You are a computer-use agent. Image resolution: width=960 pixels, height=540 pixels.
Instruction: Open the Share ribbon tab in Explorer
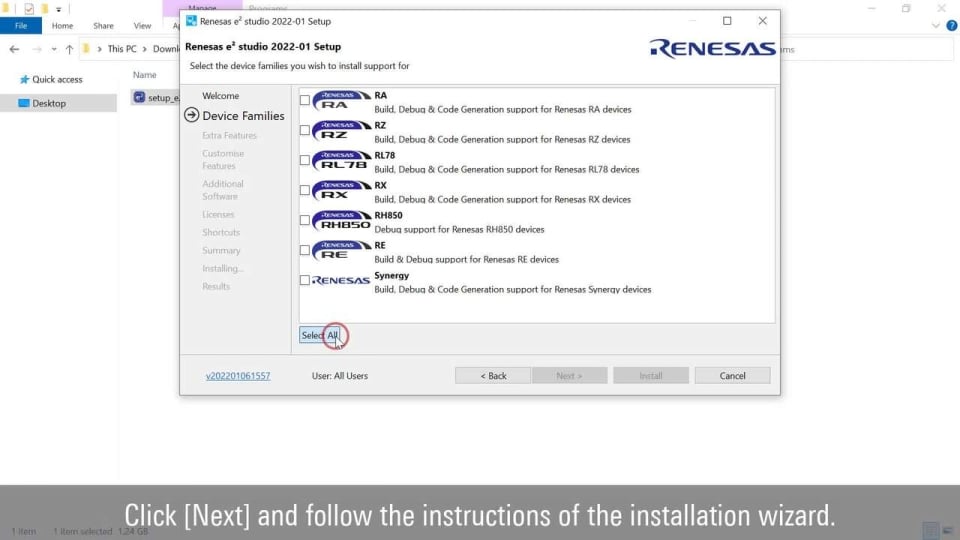click(103, 26)
